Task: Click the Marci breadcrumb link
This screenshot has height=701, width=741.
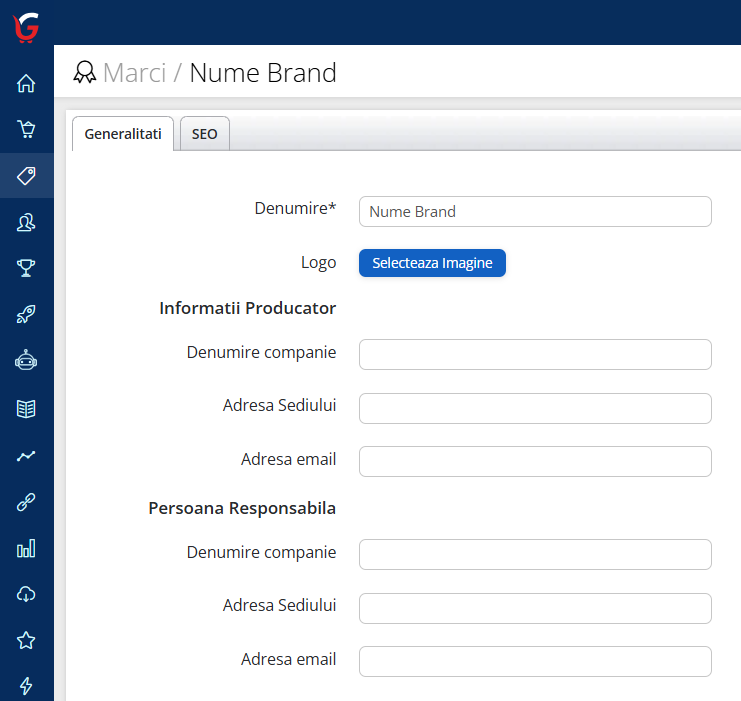Action: coord(134,73)
